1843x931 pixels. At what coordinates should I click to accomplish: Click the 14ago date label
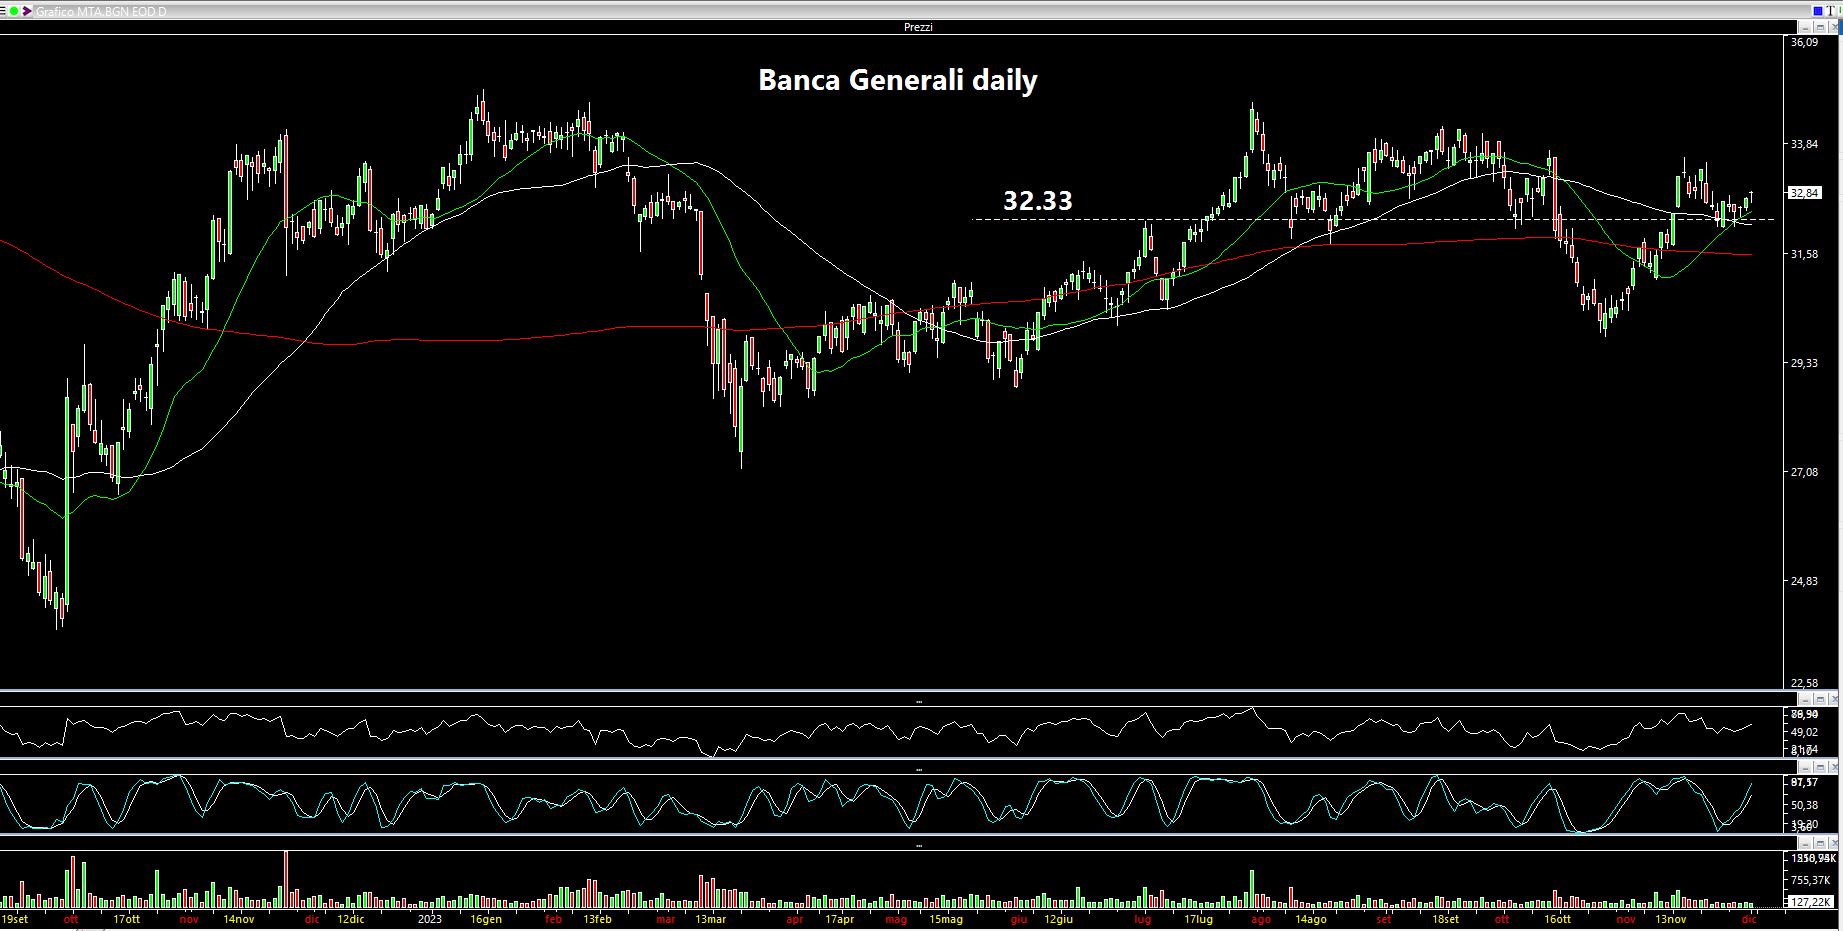click(1310, 919)
